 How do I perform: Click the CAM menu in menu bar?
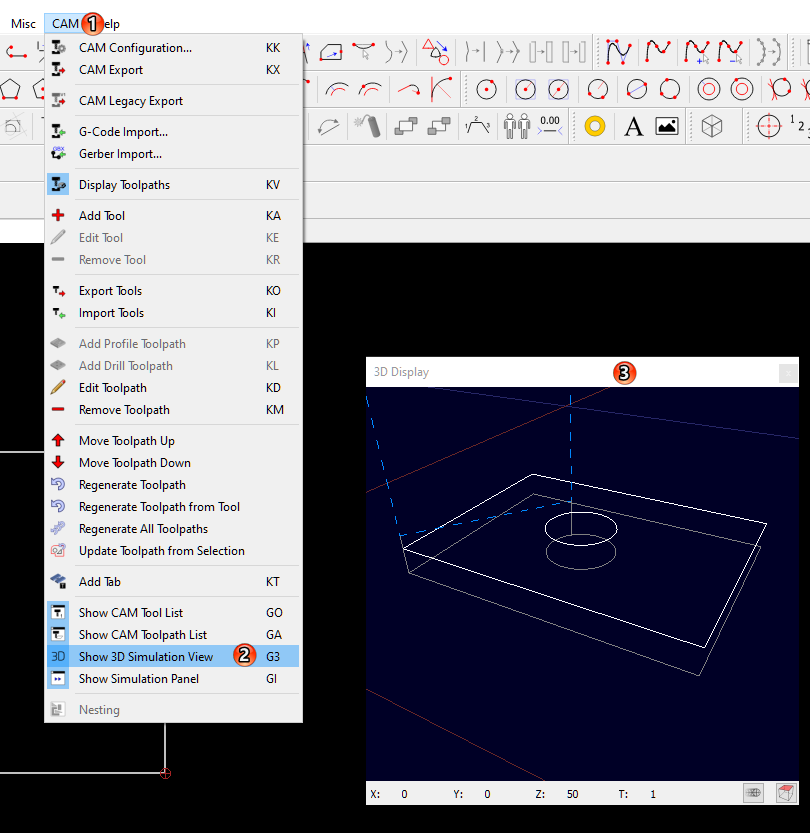(x=65, y=24)
